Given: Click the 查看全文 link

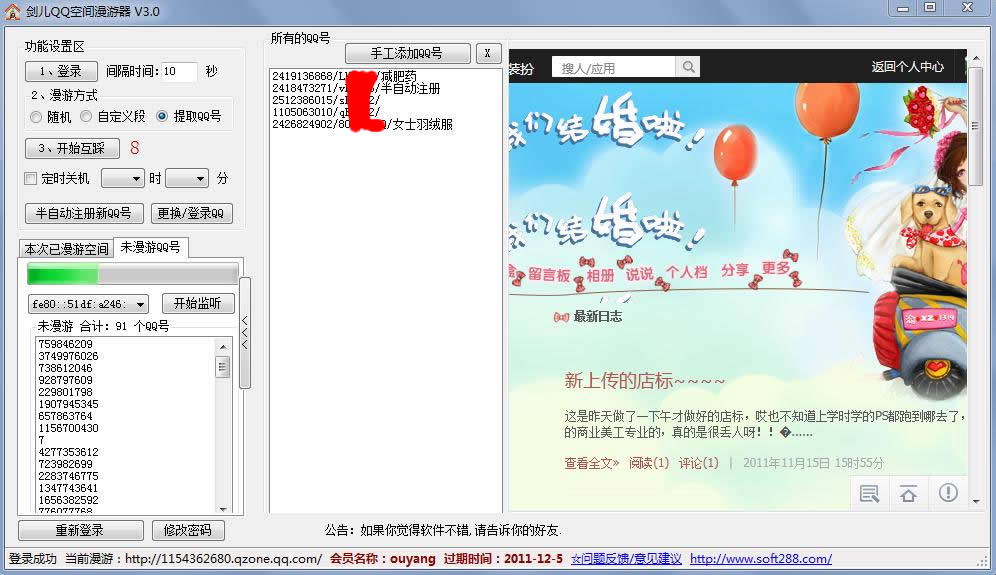Looking at the screenshot, I should pos(591,463).
